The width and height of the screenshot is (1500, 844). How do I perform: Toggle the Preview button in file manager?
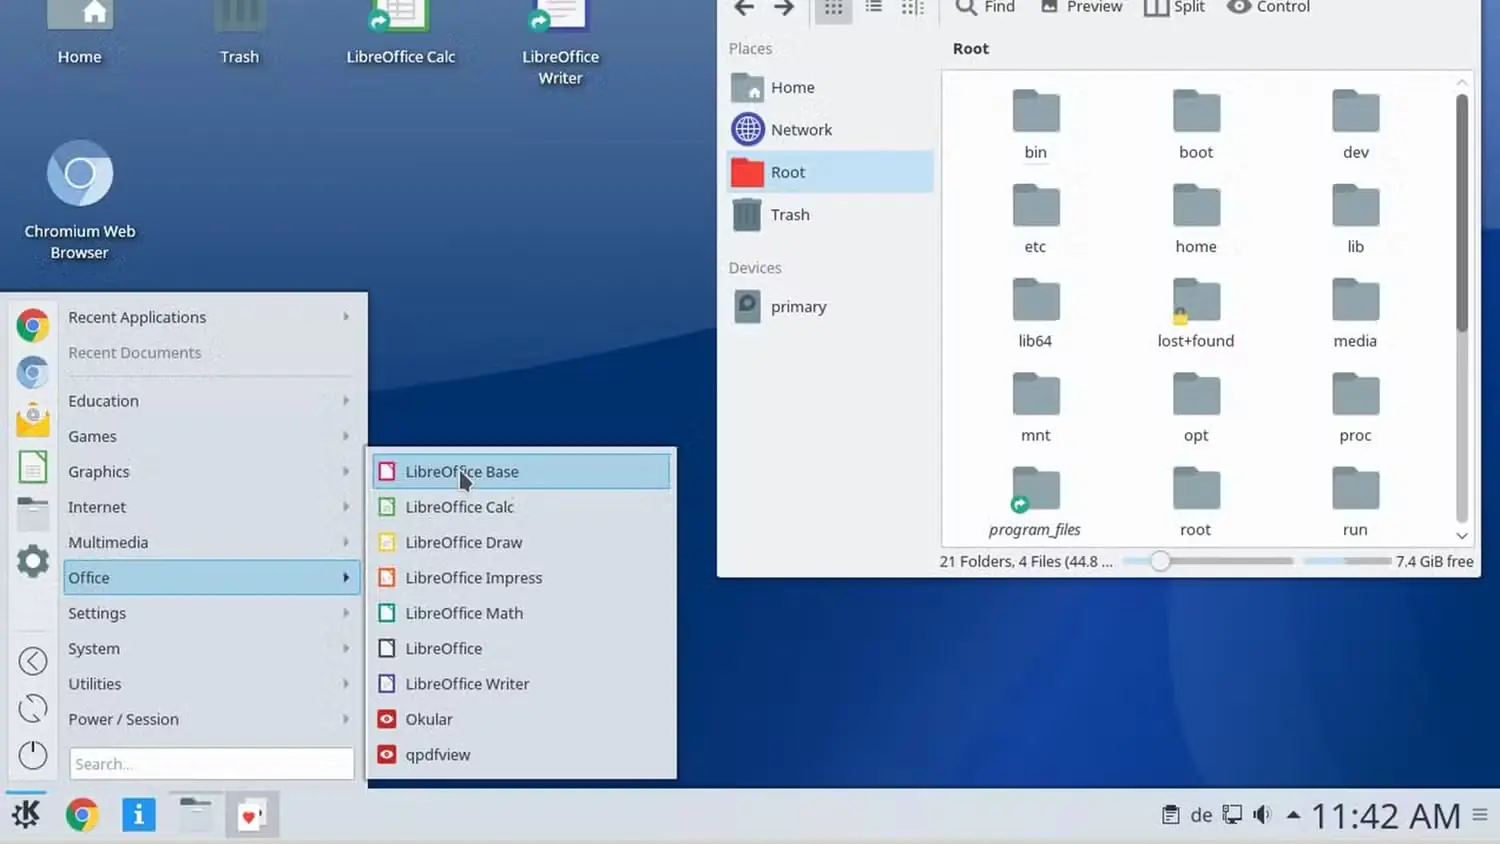[x=1082, y=7]
